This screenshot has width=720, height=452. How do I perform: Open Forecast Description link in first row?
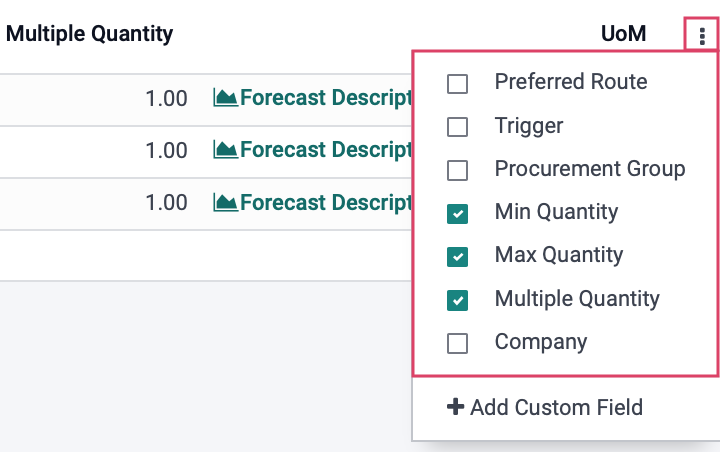[326, 97]
